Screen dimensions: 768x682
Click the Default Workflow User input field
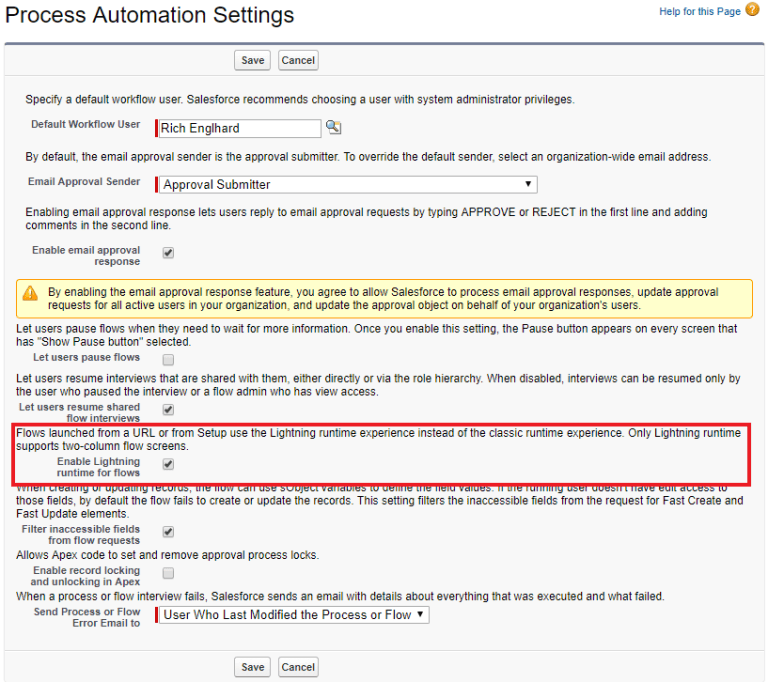point(240,128)
